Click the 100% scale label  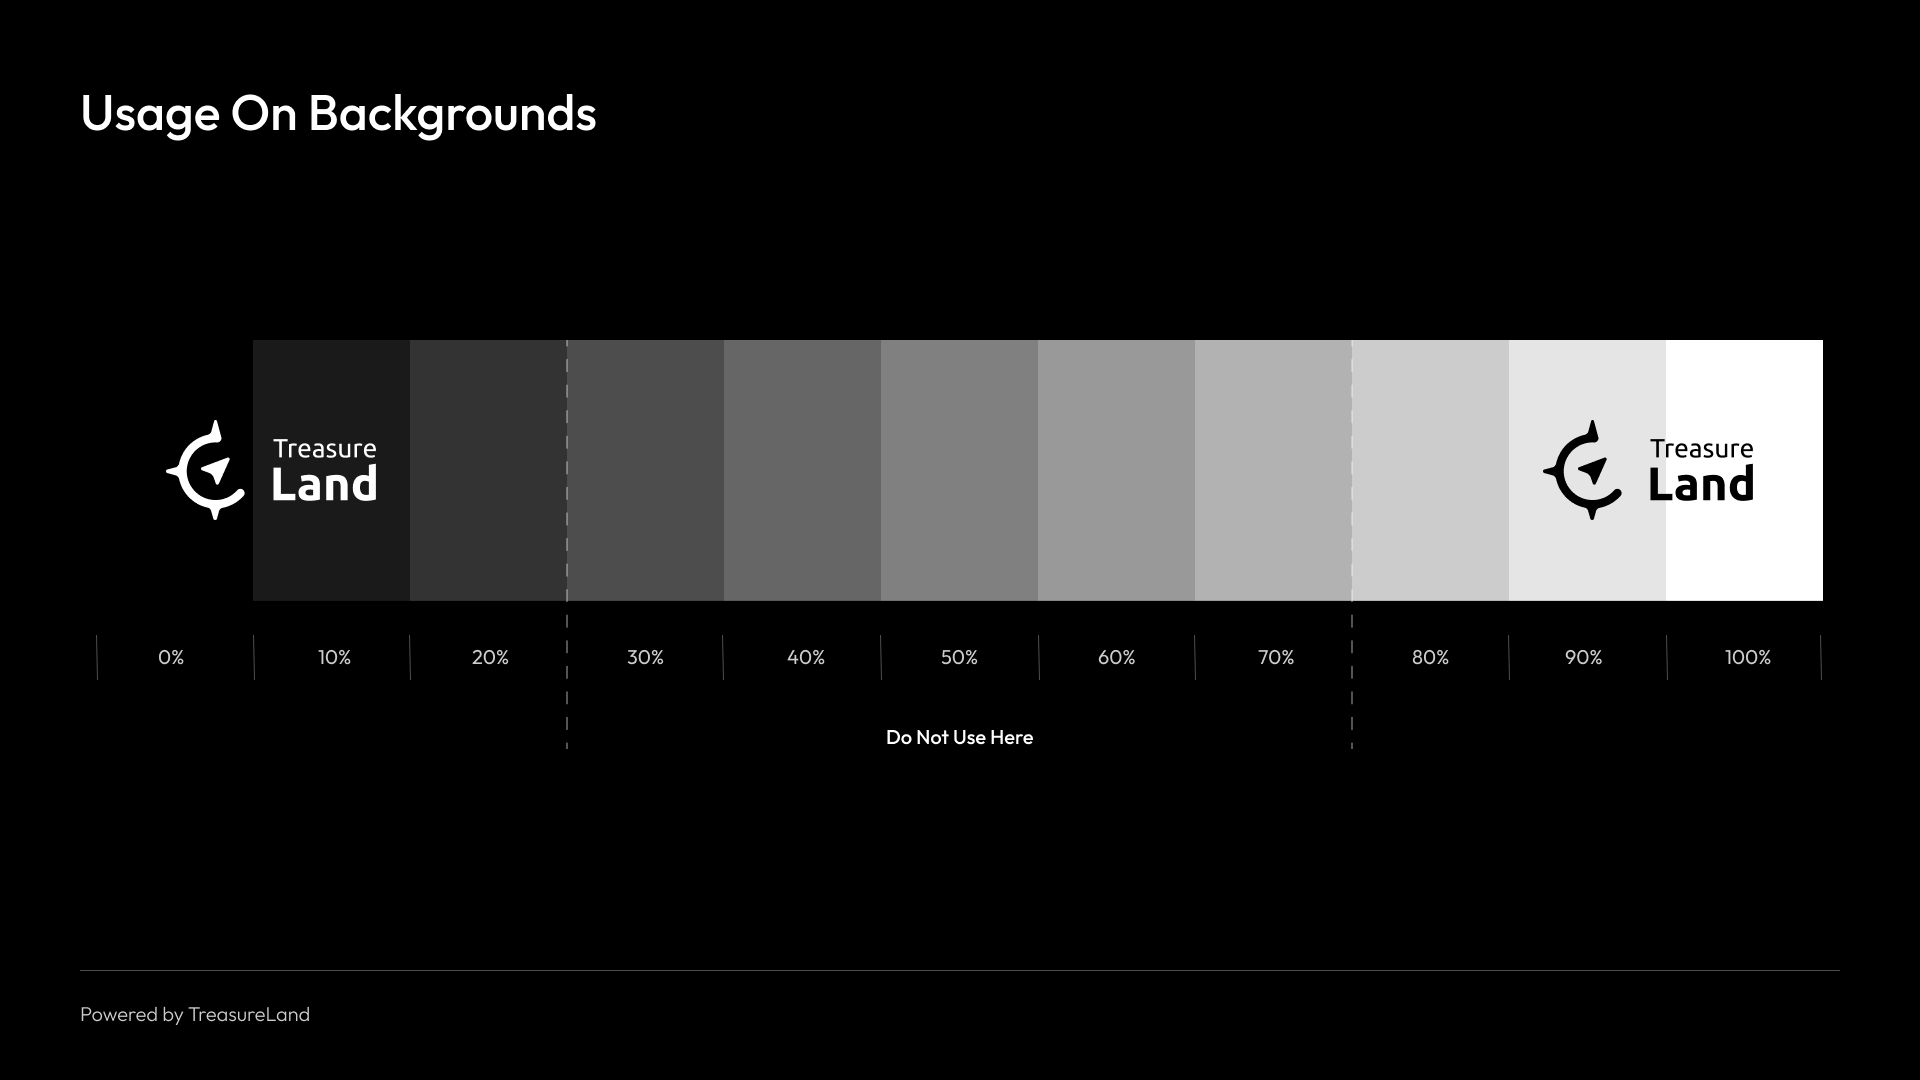click(1747, 658)
